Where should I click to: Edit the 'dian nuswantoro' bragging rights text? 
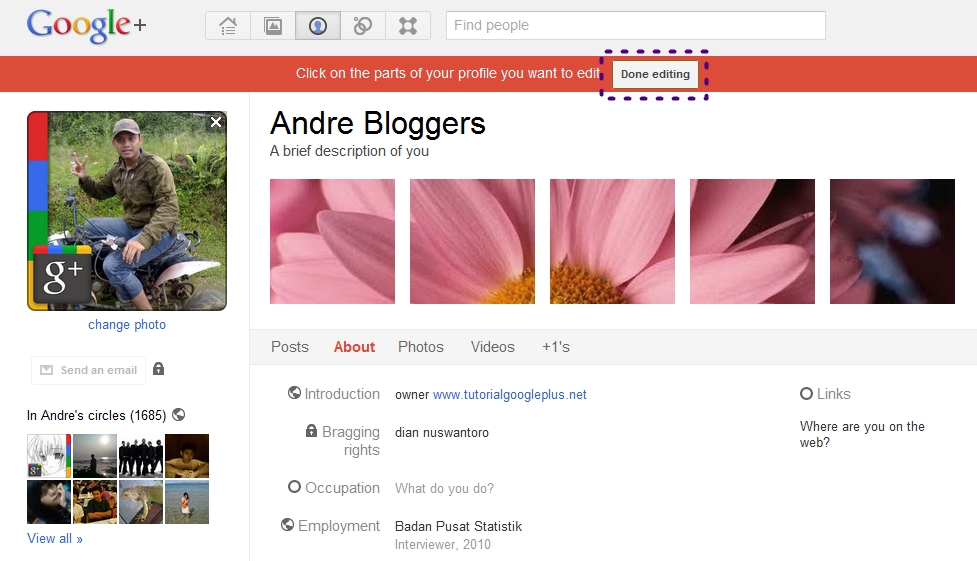[x=442, y=432]
